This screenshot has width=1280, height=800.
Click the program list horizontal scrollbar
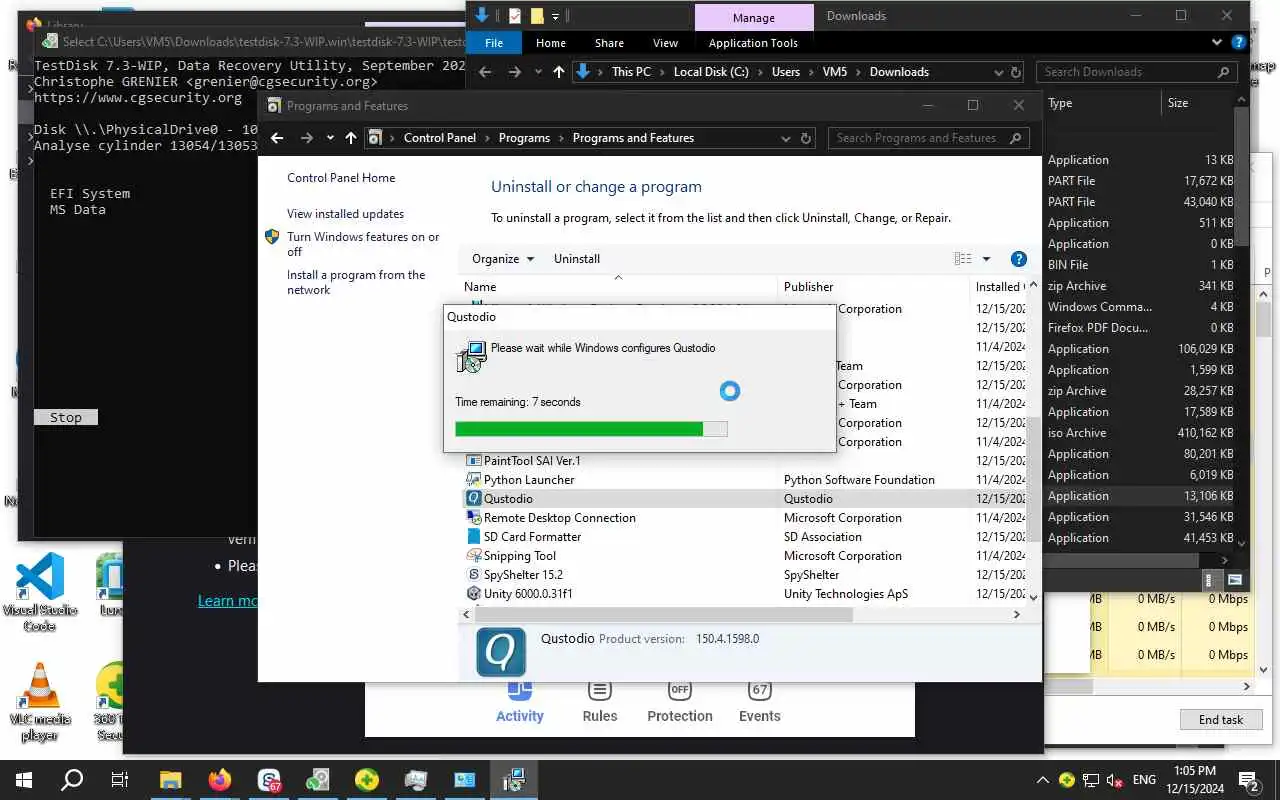pyautogui.click(x=665, y=614)
